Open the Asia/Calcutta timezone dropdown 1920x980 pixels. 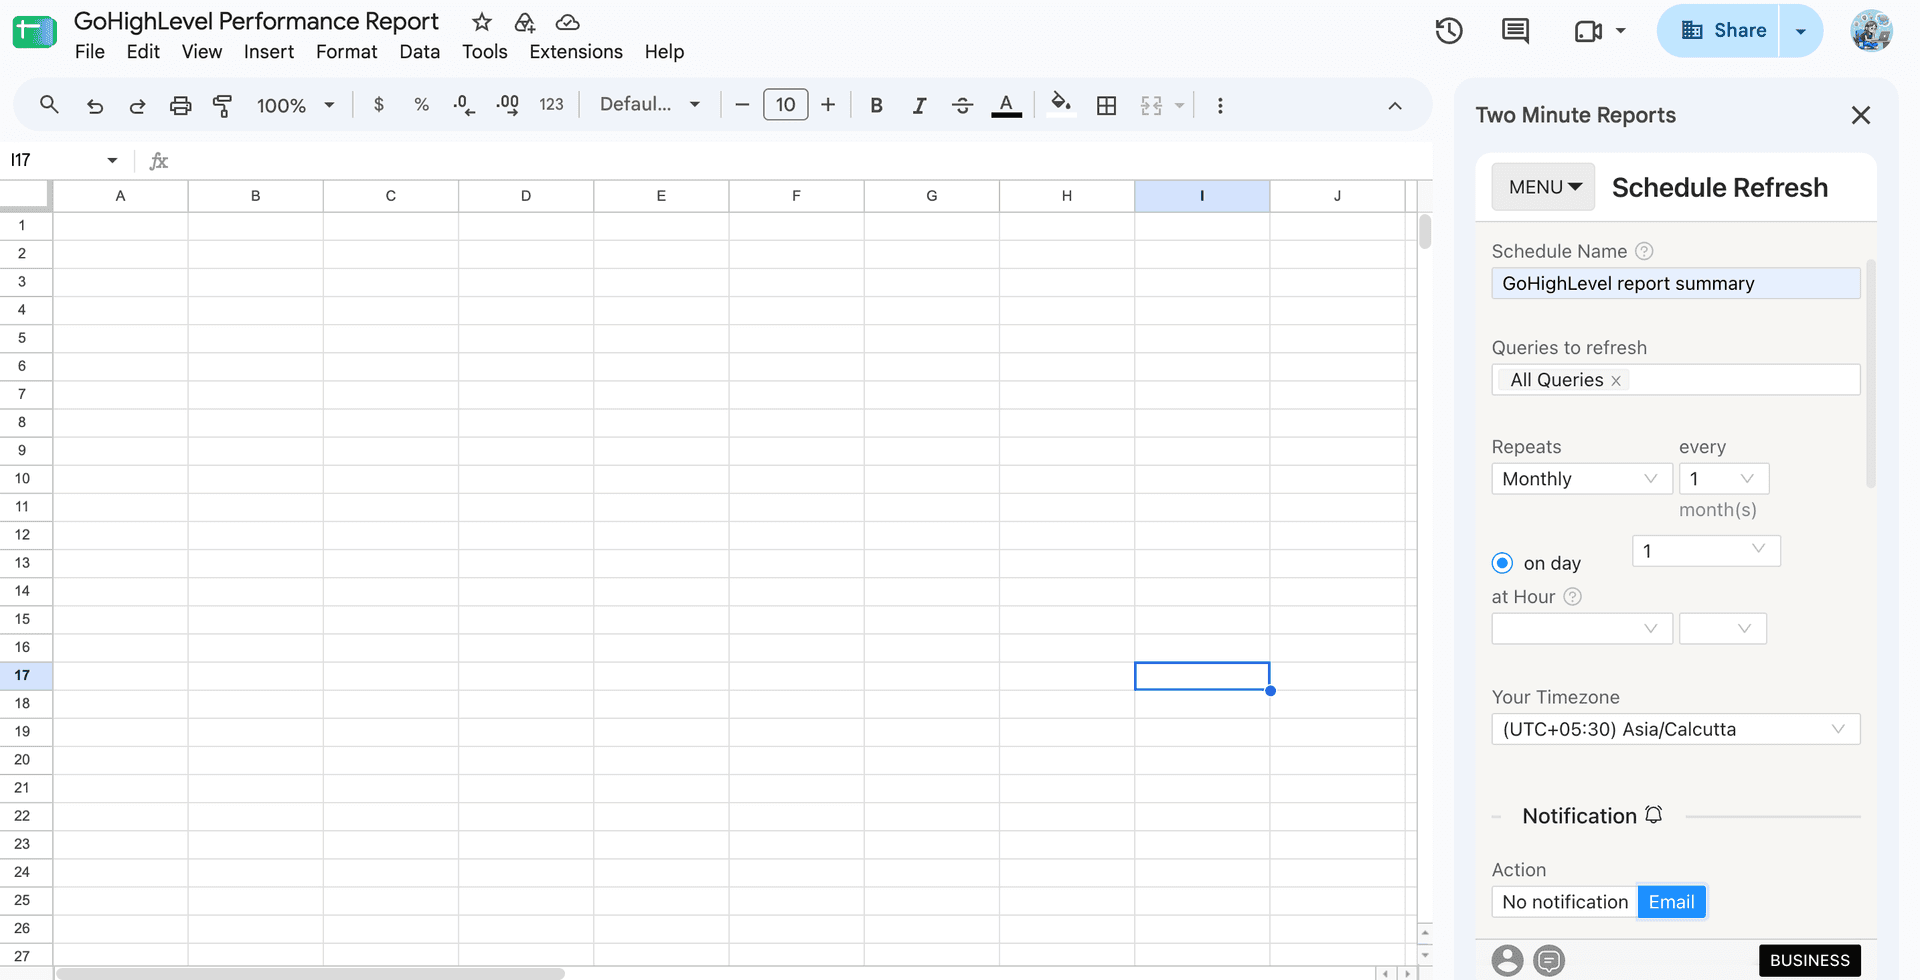(x=1676, y=729)
